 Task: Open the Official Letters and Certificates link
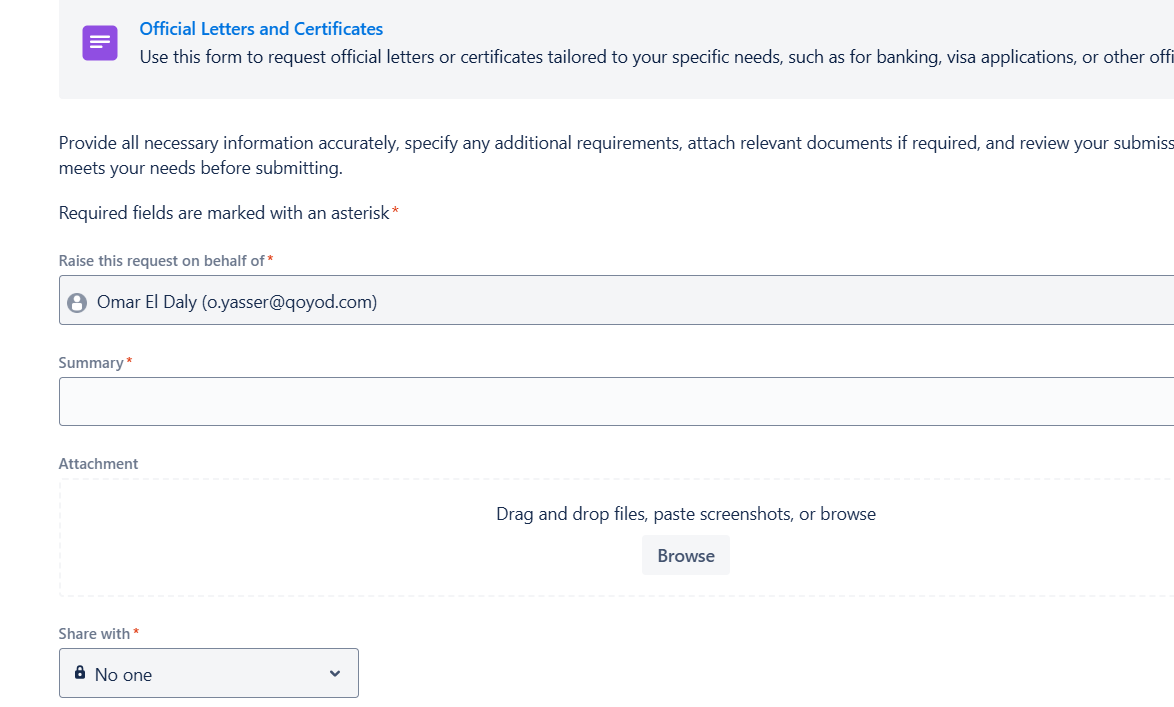coord(261,28)
